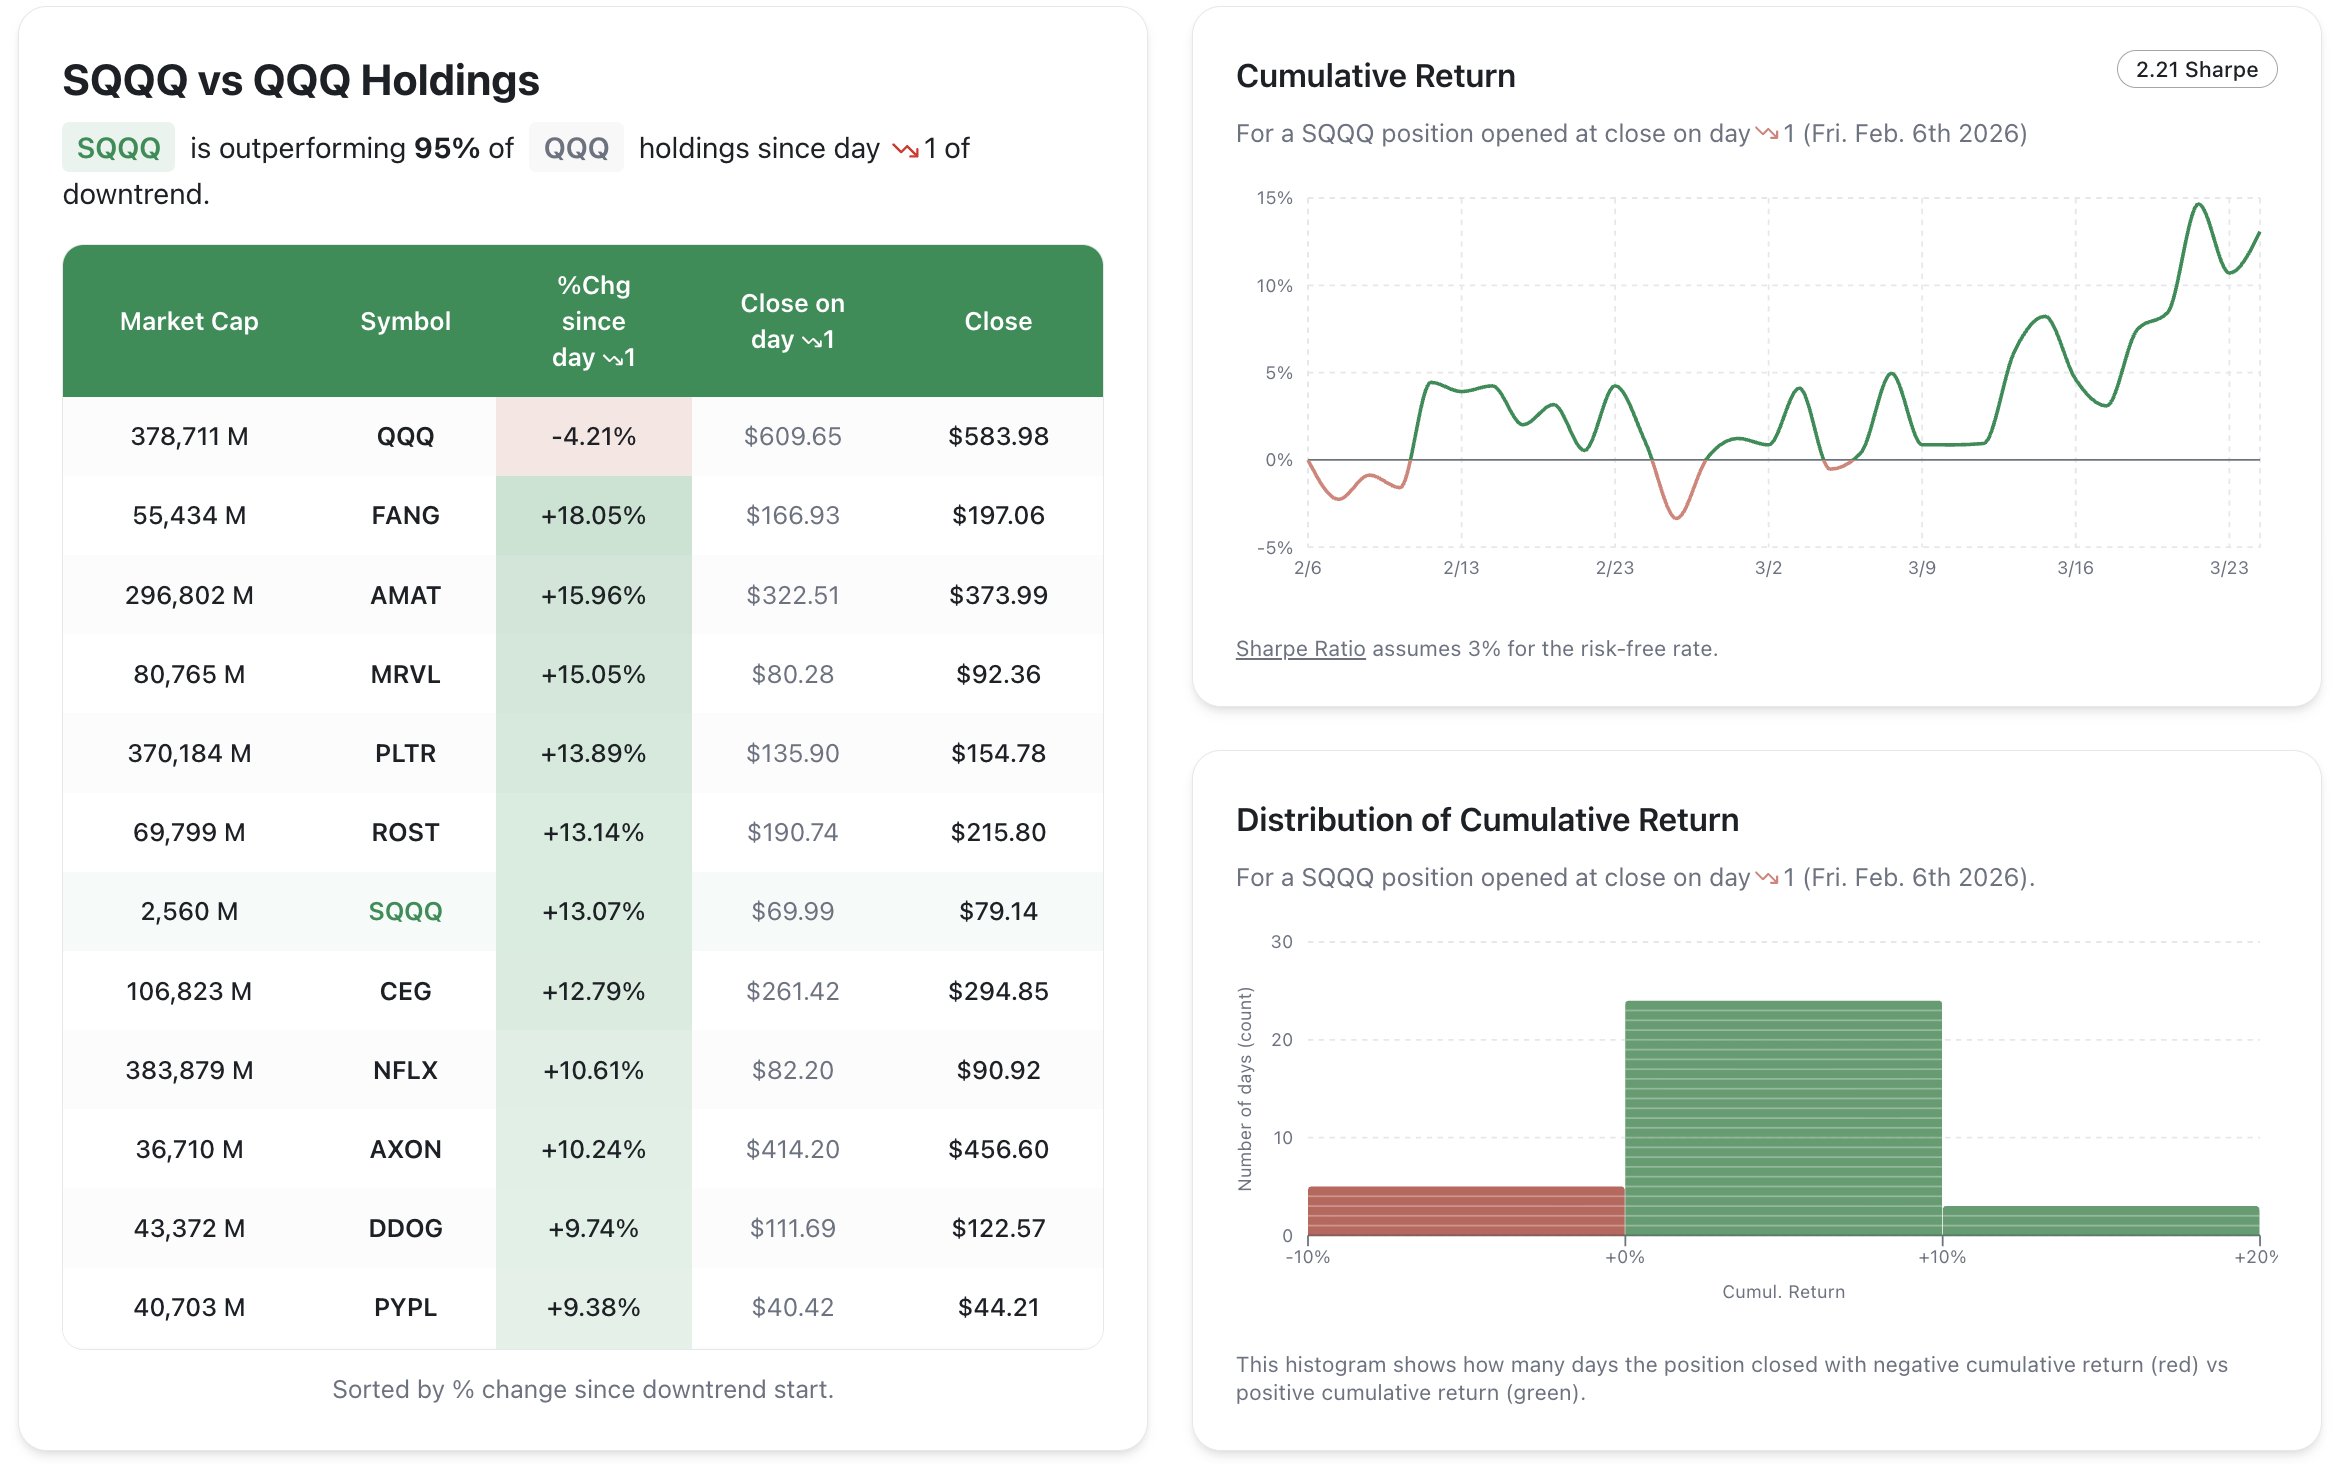Click downtrend icon in Cumulative Return subtitle
This screenshot has height=1464, width=2336.
point(1767,133)
